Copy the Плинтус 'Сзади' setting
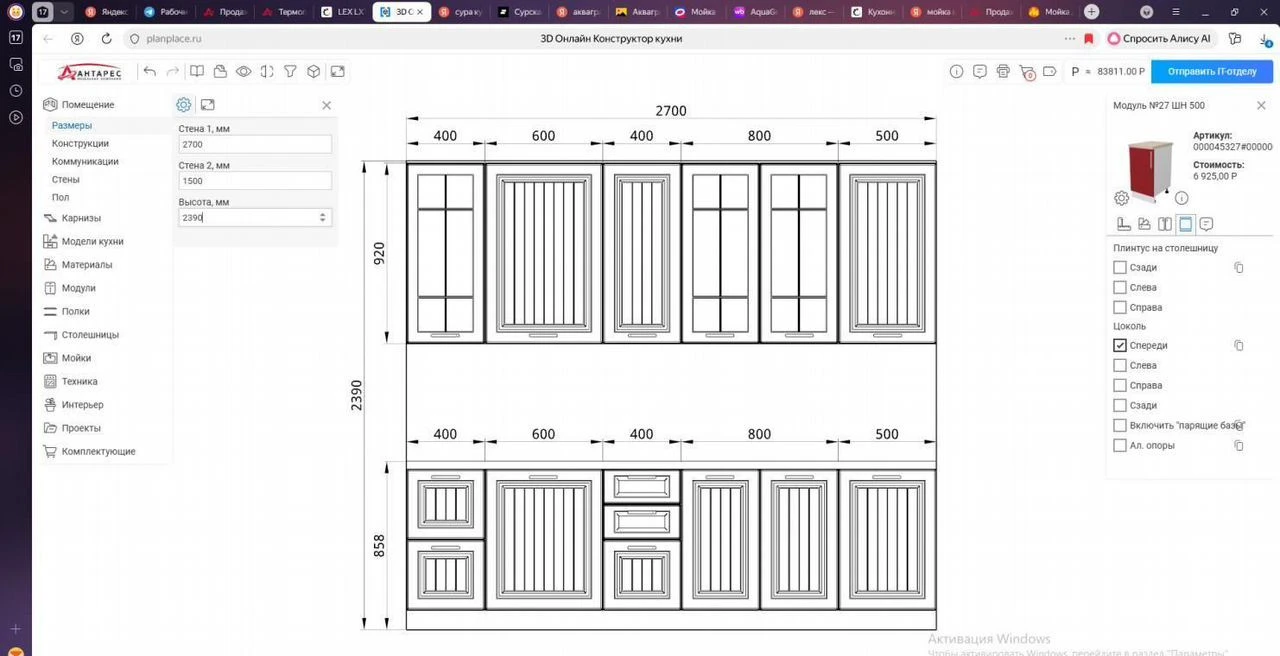This screenshot has width=1280, height=656. point(1239,268)
